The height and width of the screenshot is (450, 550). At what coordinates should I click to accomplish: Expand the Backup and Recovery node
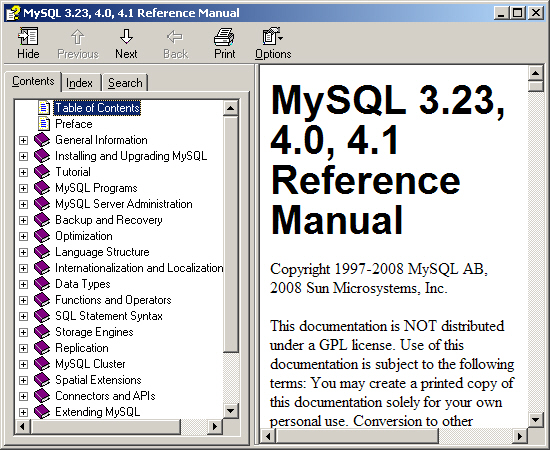click(23, 220)
